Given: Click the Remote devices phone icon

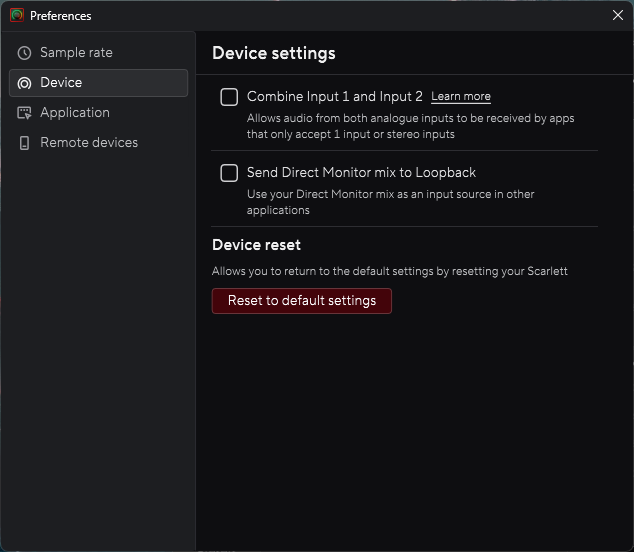Looking at the screenshot, I should (x=24, y=143).
